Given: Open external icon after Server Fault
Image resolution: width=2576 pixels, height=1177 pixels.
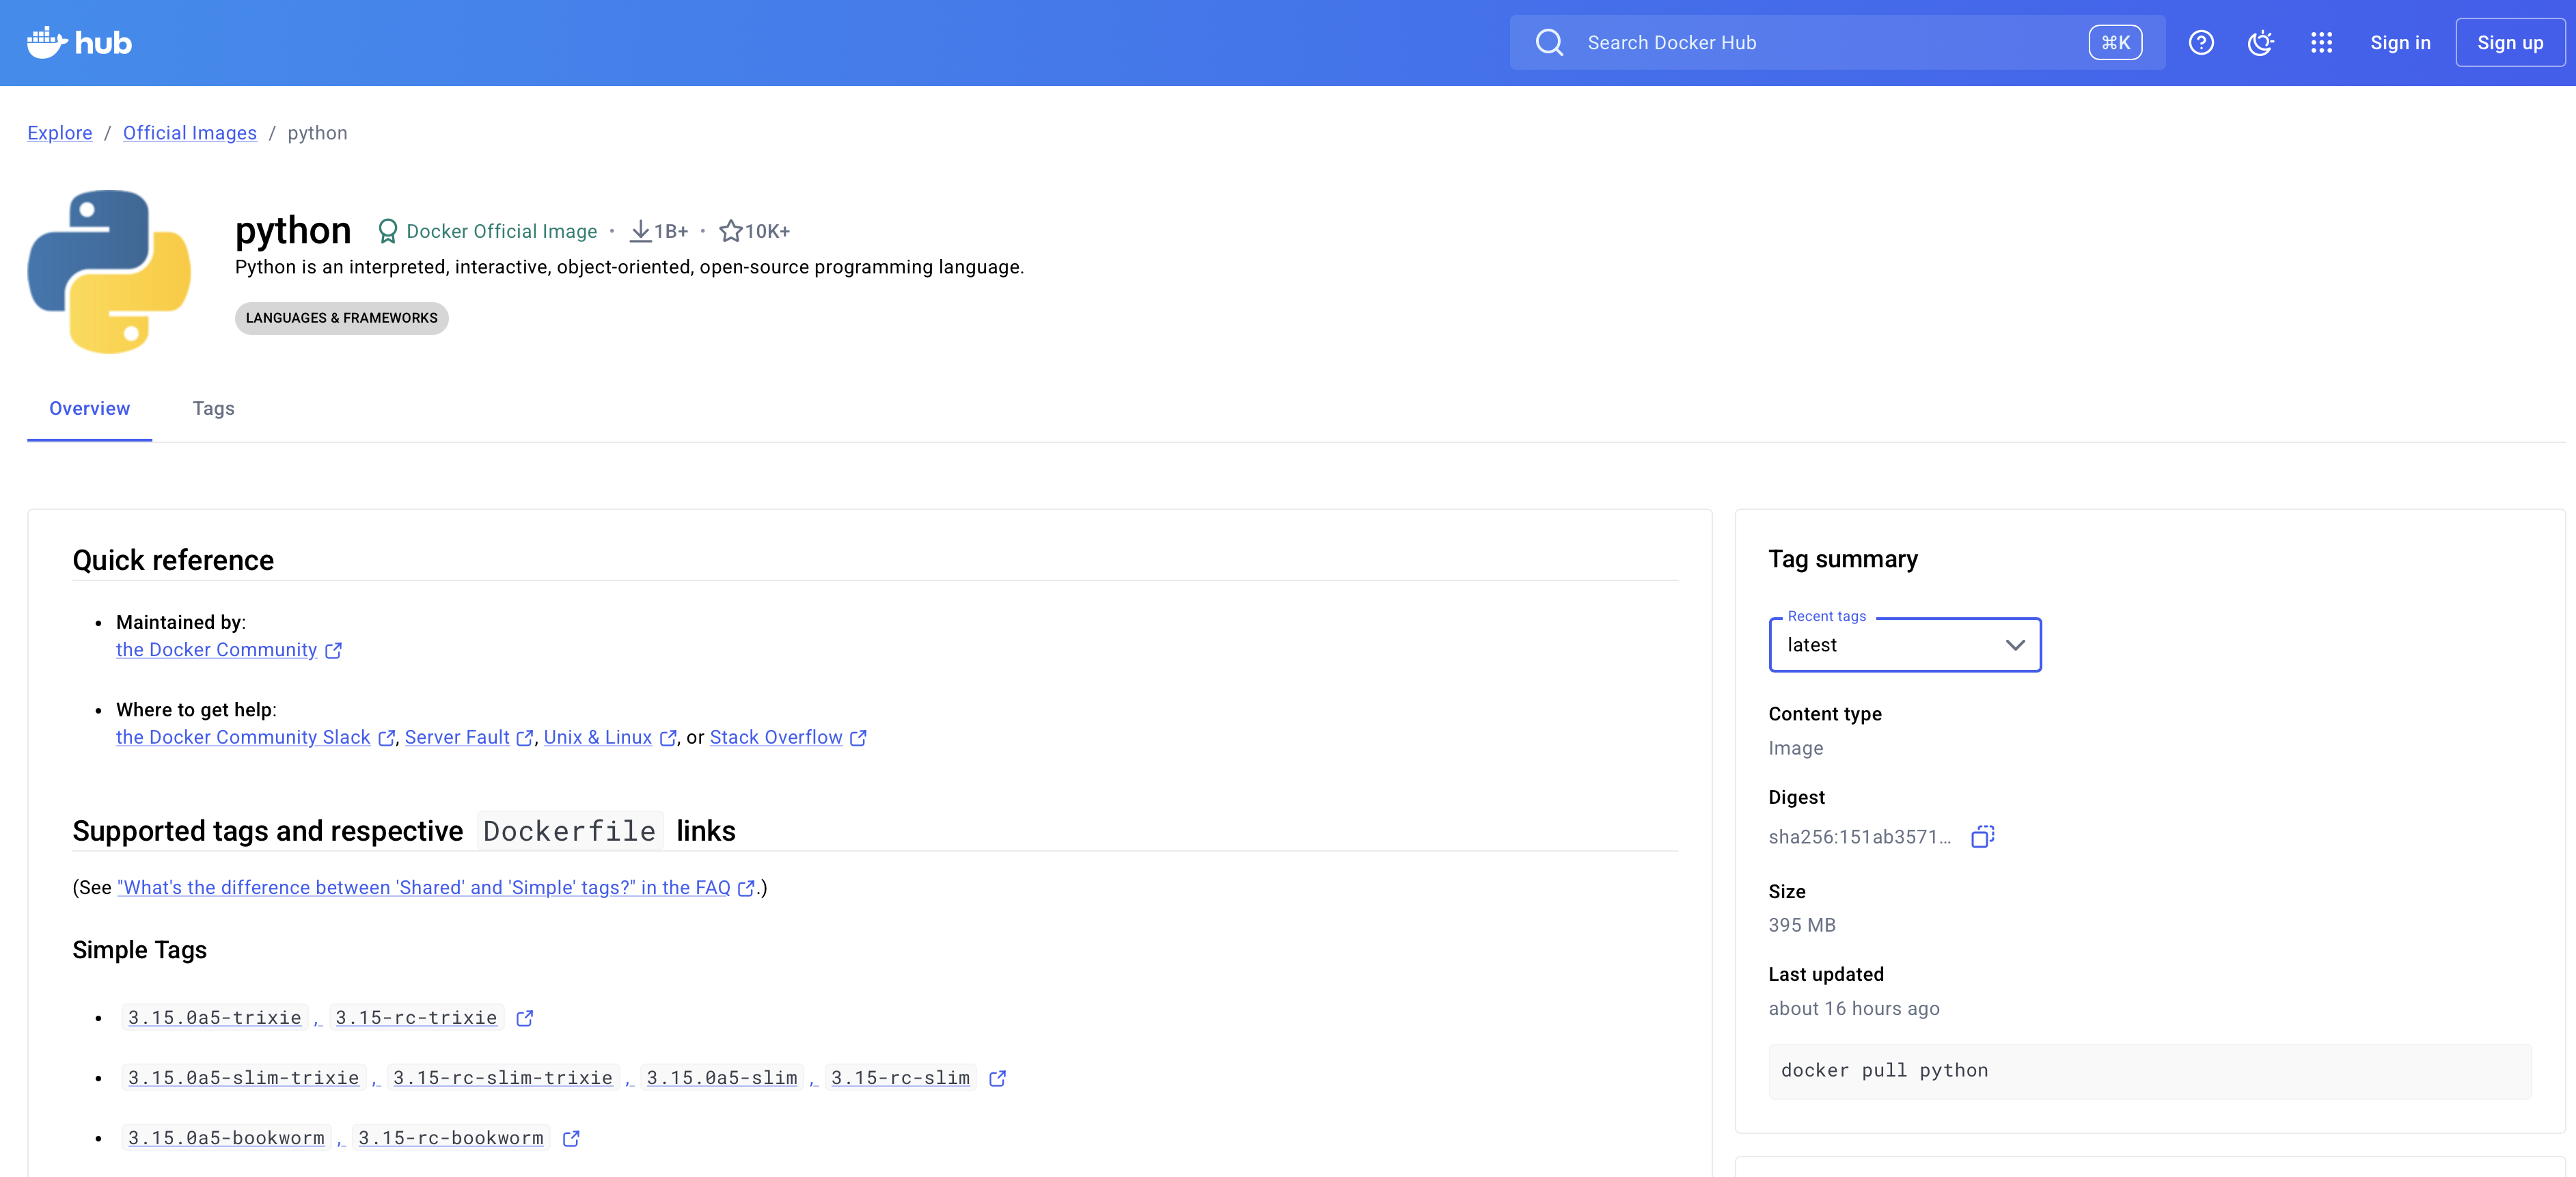Looking at the screenshot, I should point(525,738).
